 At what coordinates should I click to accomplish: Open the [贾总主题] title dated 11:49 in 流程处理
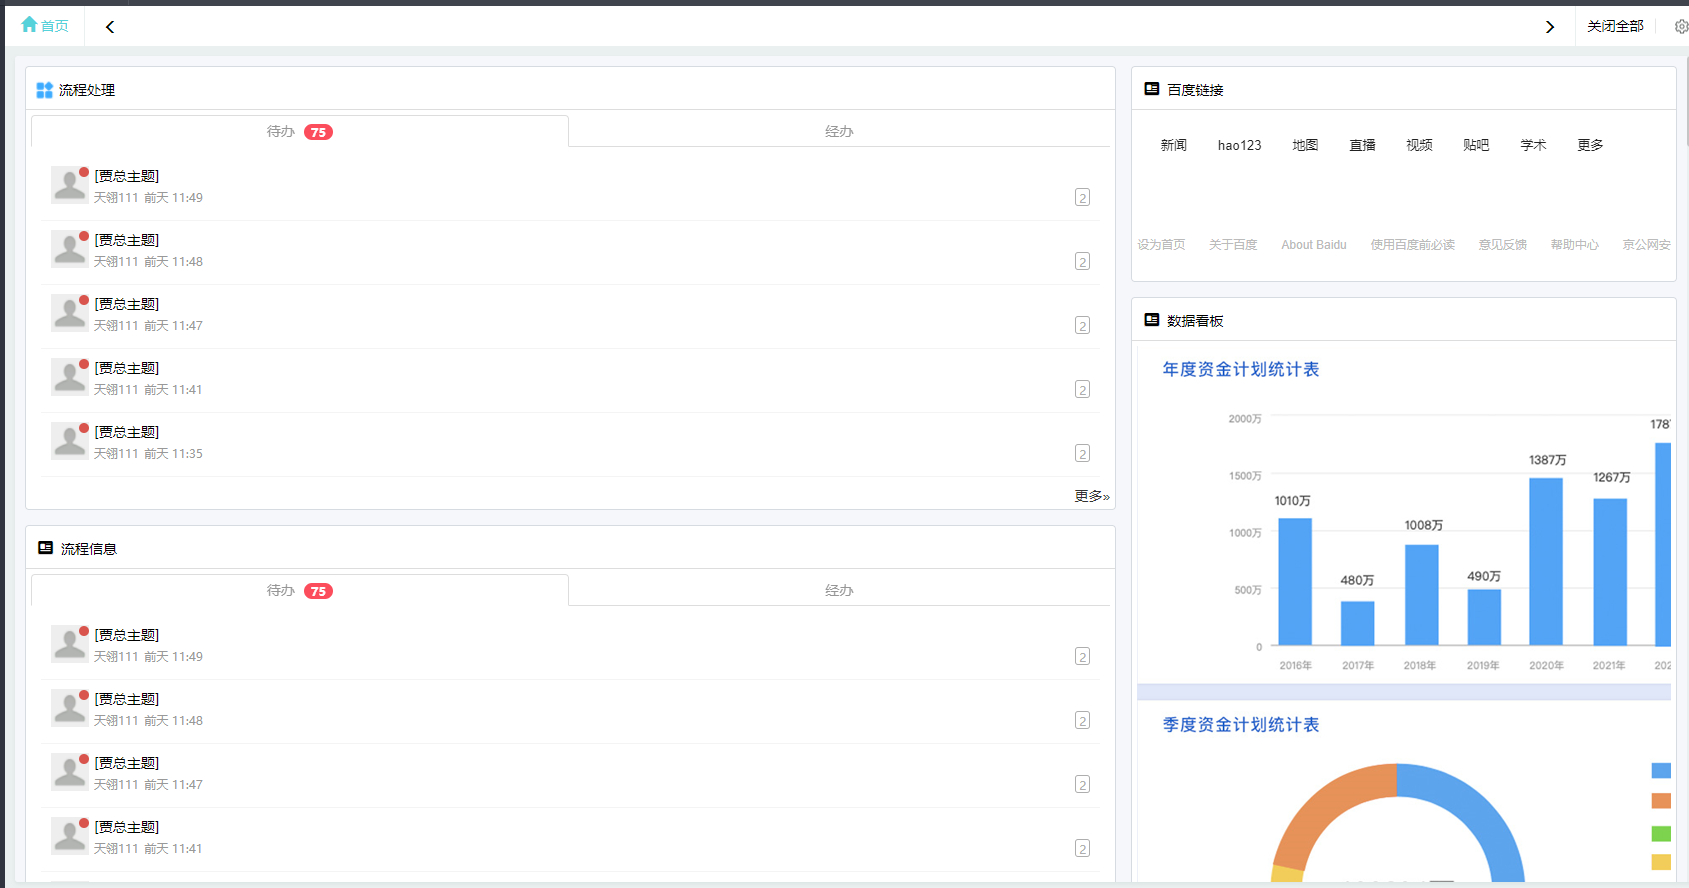tap(127, 176)
